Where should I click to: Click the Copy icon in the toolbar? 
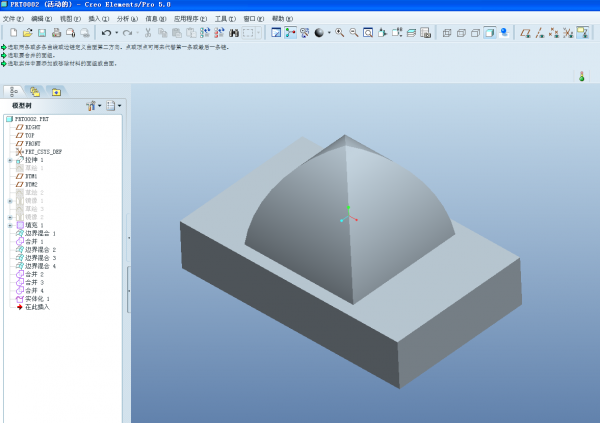pyautogui.click(x=163, y=33)
